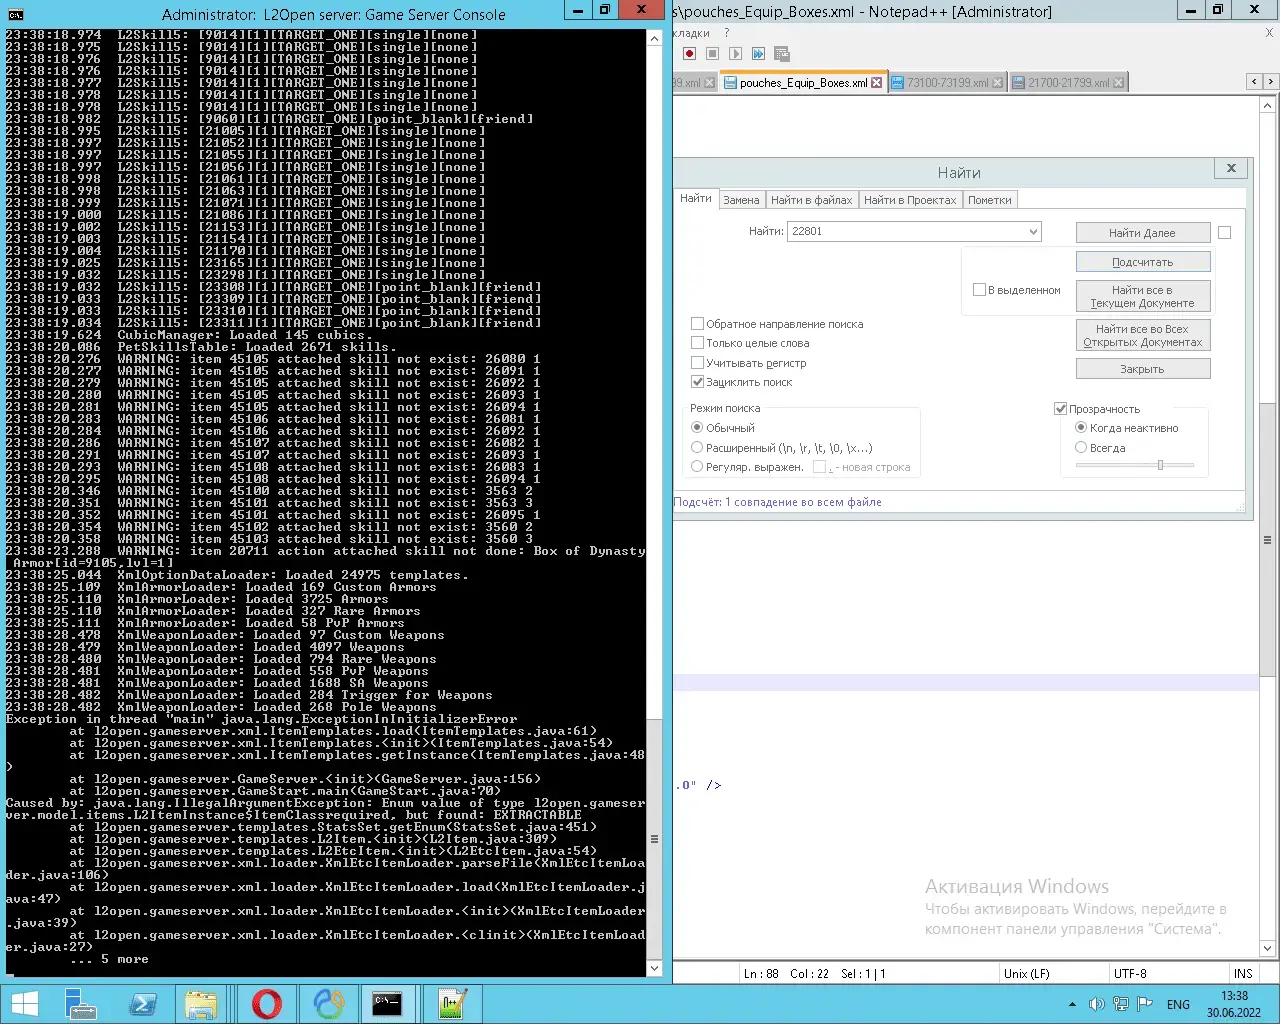Viewport: 1280px width, 1024px height.
Task: Click 'Подсчитать' button
Action: tap(1143, 262)
